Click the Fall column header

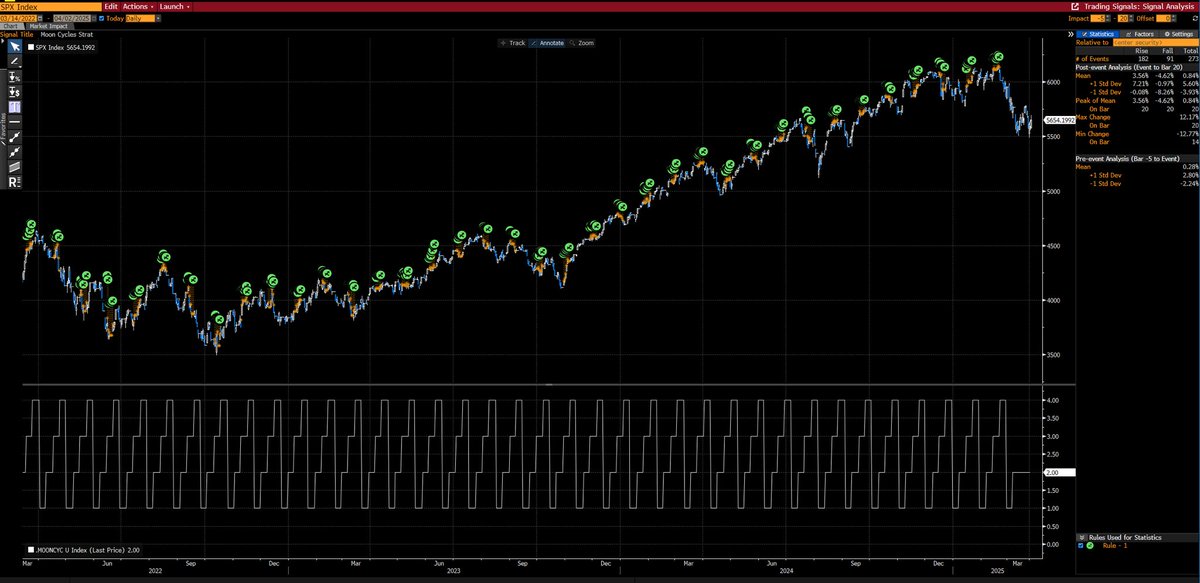[x=1167, y=50]
